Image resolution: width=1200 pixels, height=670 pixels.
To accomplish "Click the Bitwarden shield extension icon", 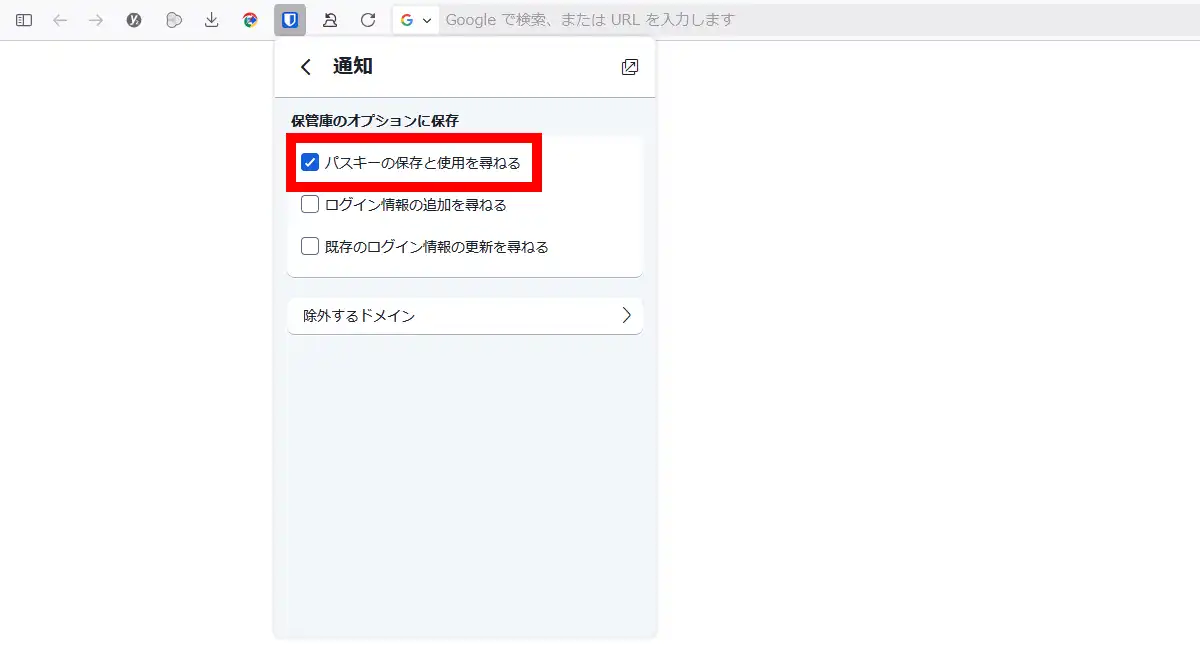I will (x=290, y=20).
